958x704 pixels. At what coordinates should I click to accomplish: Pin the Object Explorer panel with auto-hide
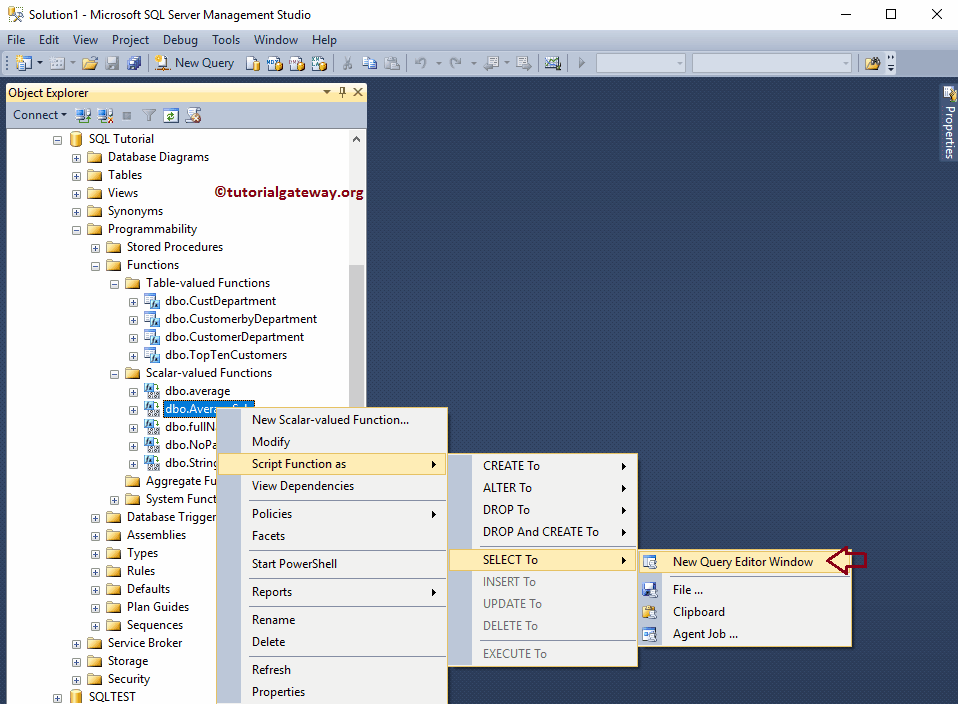coord(342,92)
